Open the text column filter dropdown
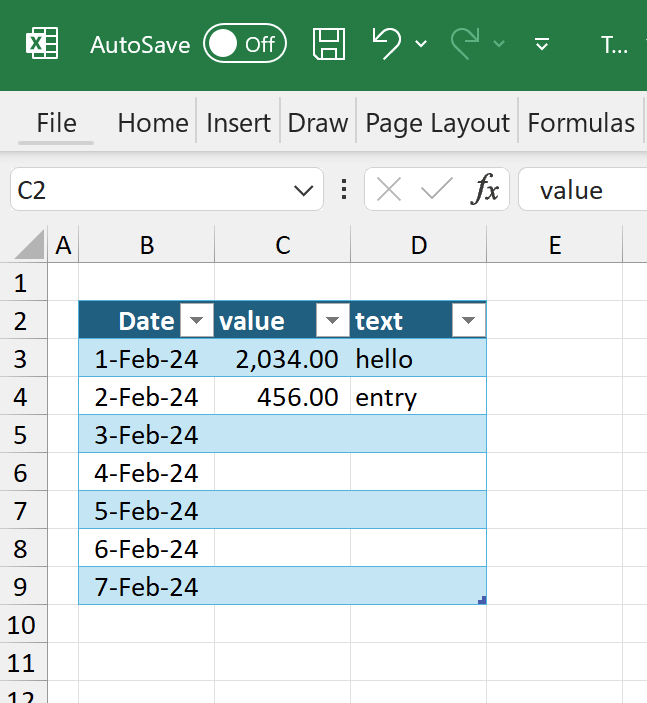 (468, 320)
